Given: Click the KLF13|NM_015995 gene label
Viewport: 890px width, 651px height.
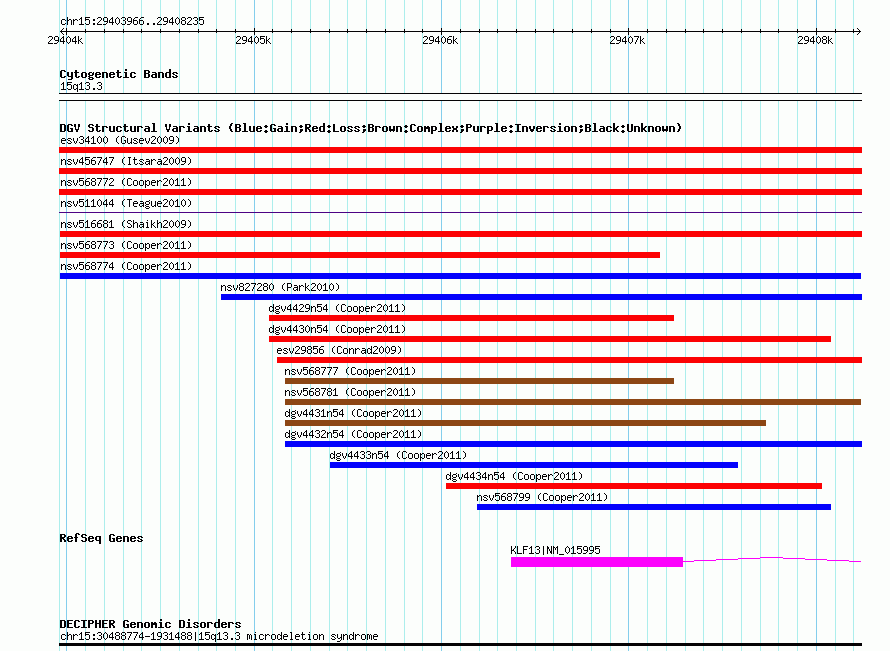Looking at the screenshot, I should click(x=555, y=550).
